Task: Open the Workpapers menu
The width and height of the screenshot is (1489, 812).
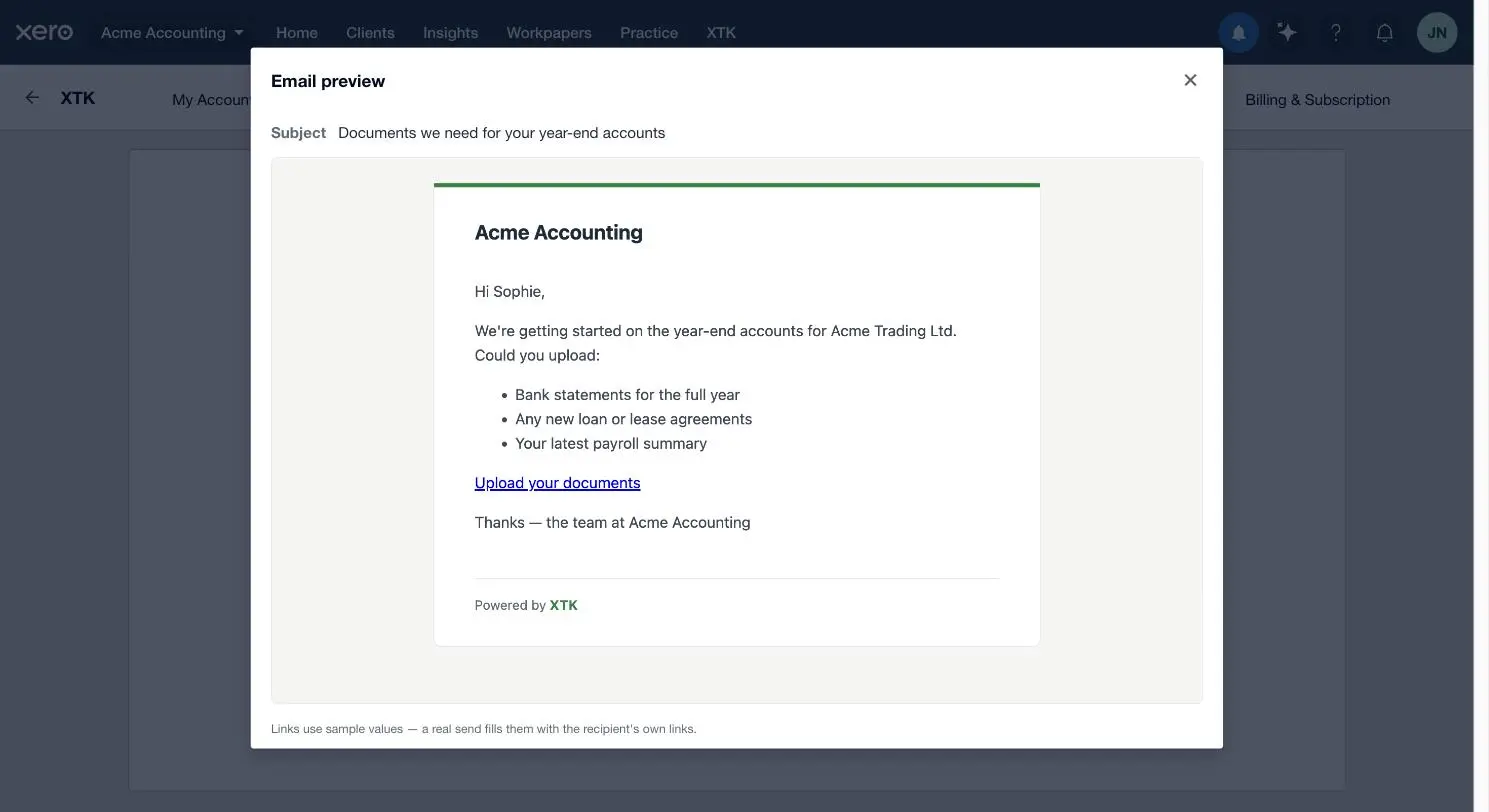Action: tap(549, 32)
